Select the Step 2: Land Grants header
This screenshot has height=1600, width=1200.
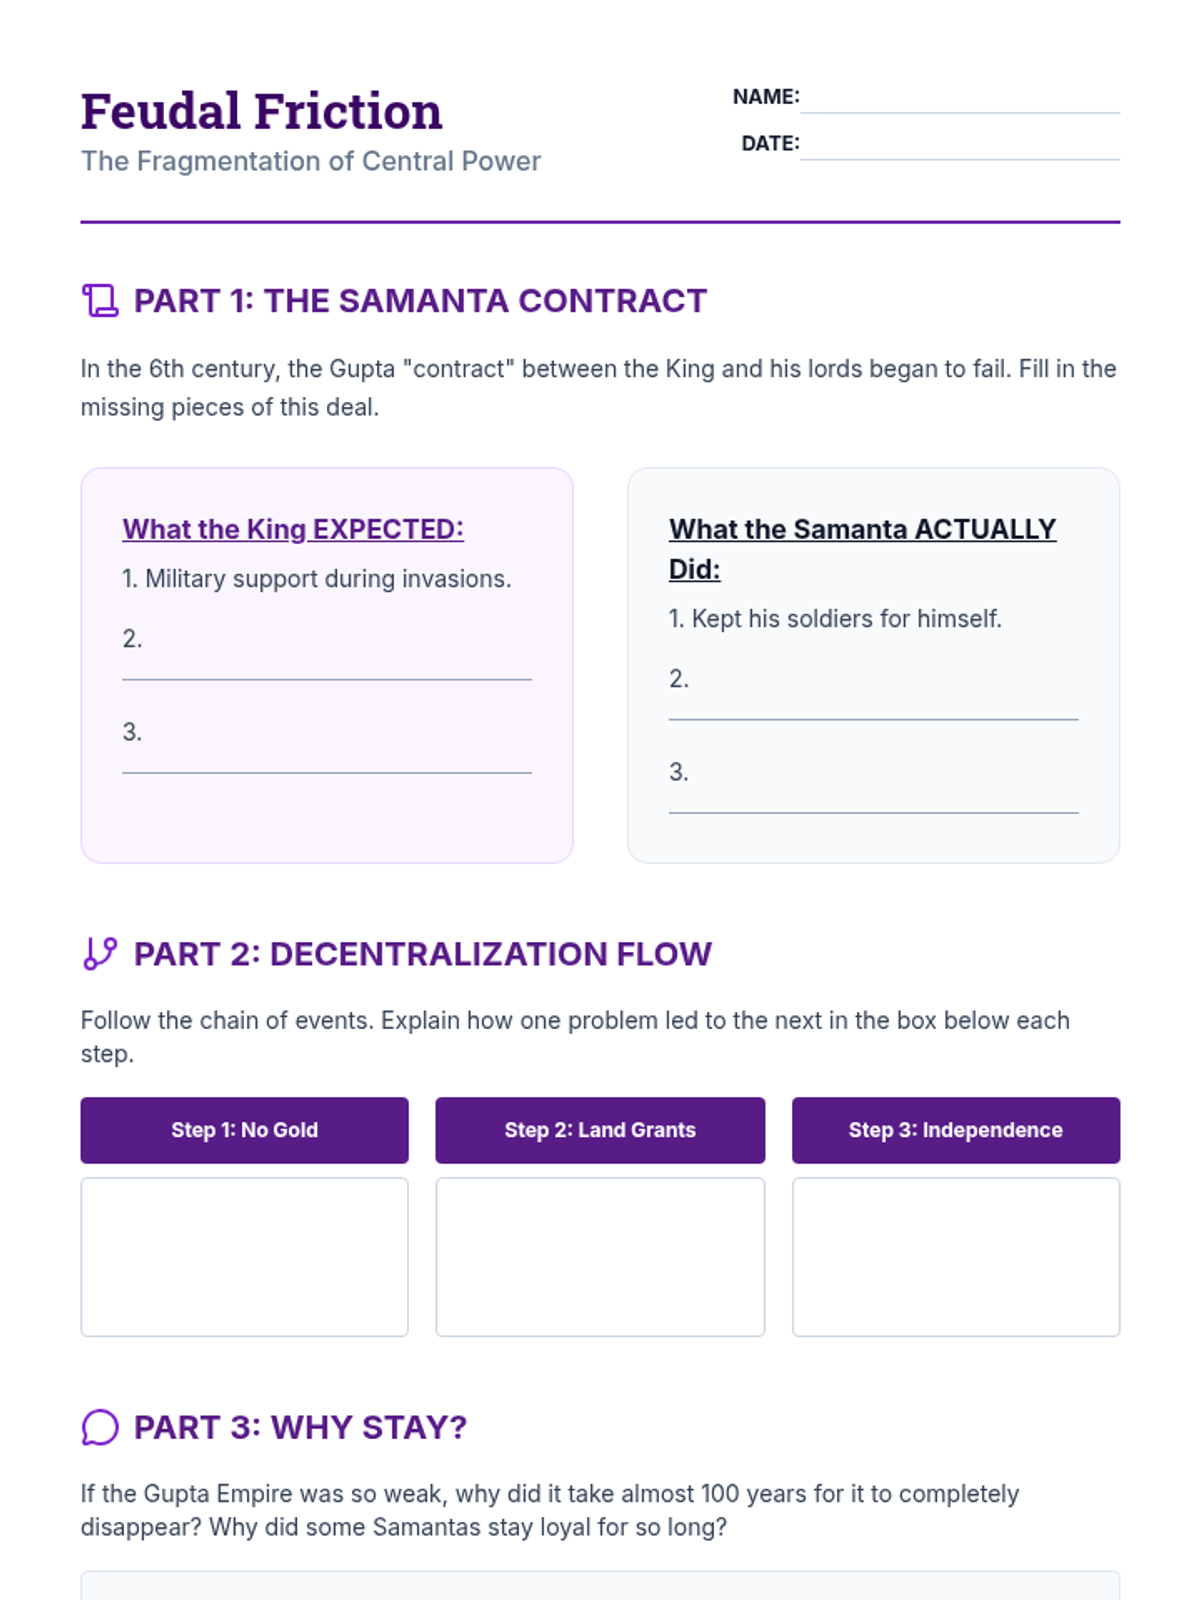coord(600,1130)
